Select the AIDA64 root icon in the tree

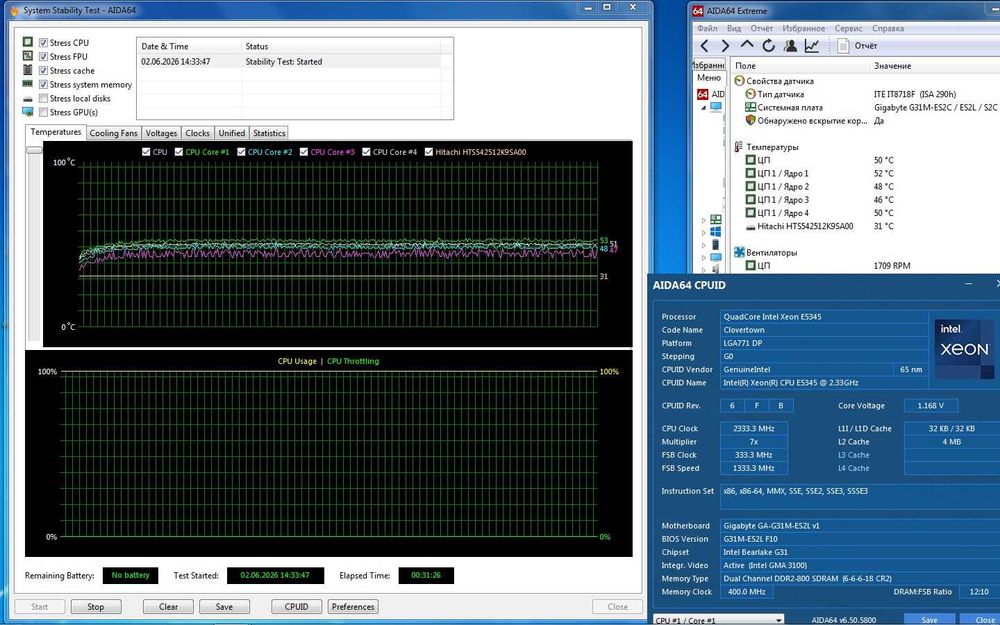(702, 94)
